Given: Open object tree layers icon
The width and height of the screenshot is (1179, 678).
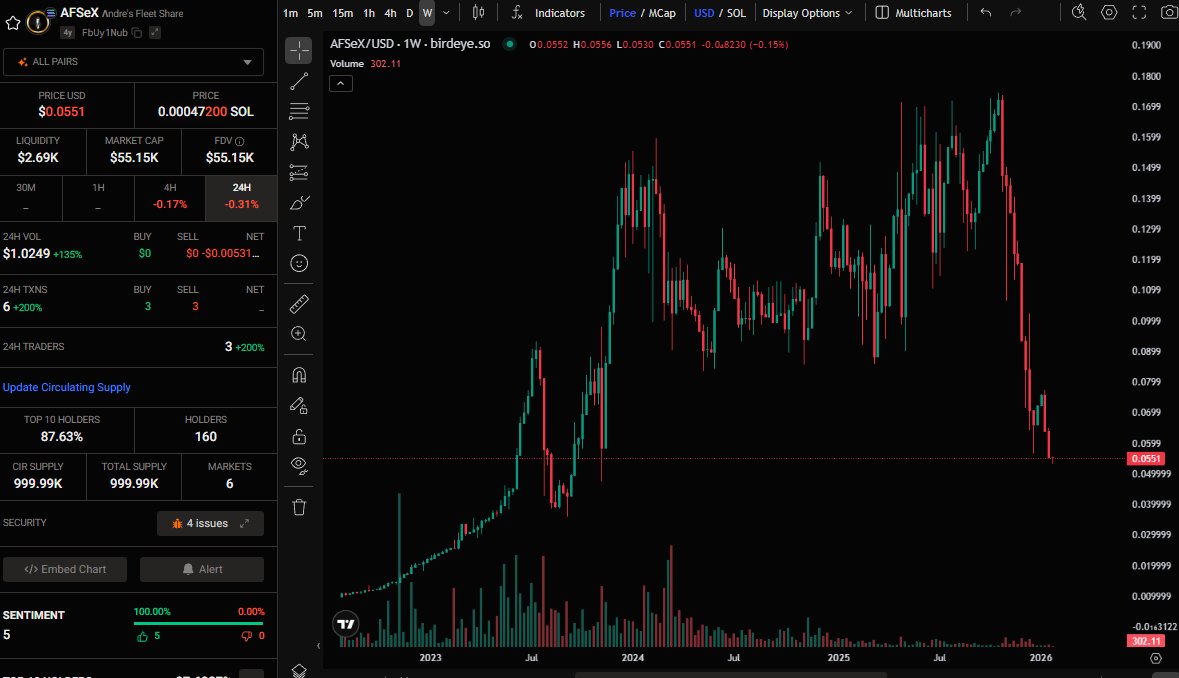Looking at the screenshot, I should click(x=299, y=670).
